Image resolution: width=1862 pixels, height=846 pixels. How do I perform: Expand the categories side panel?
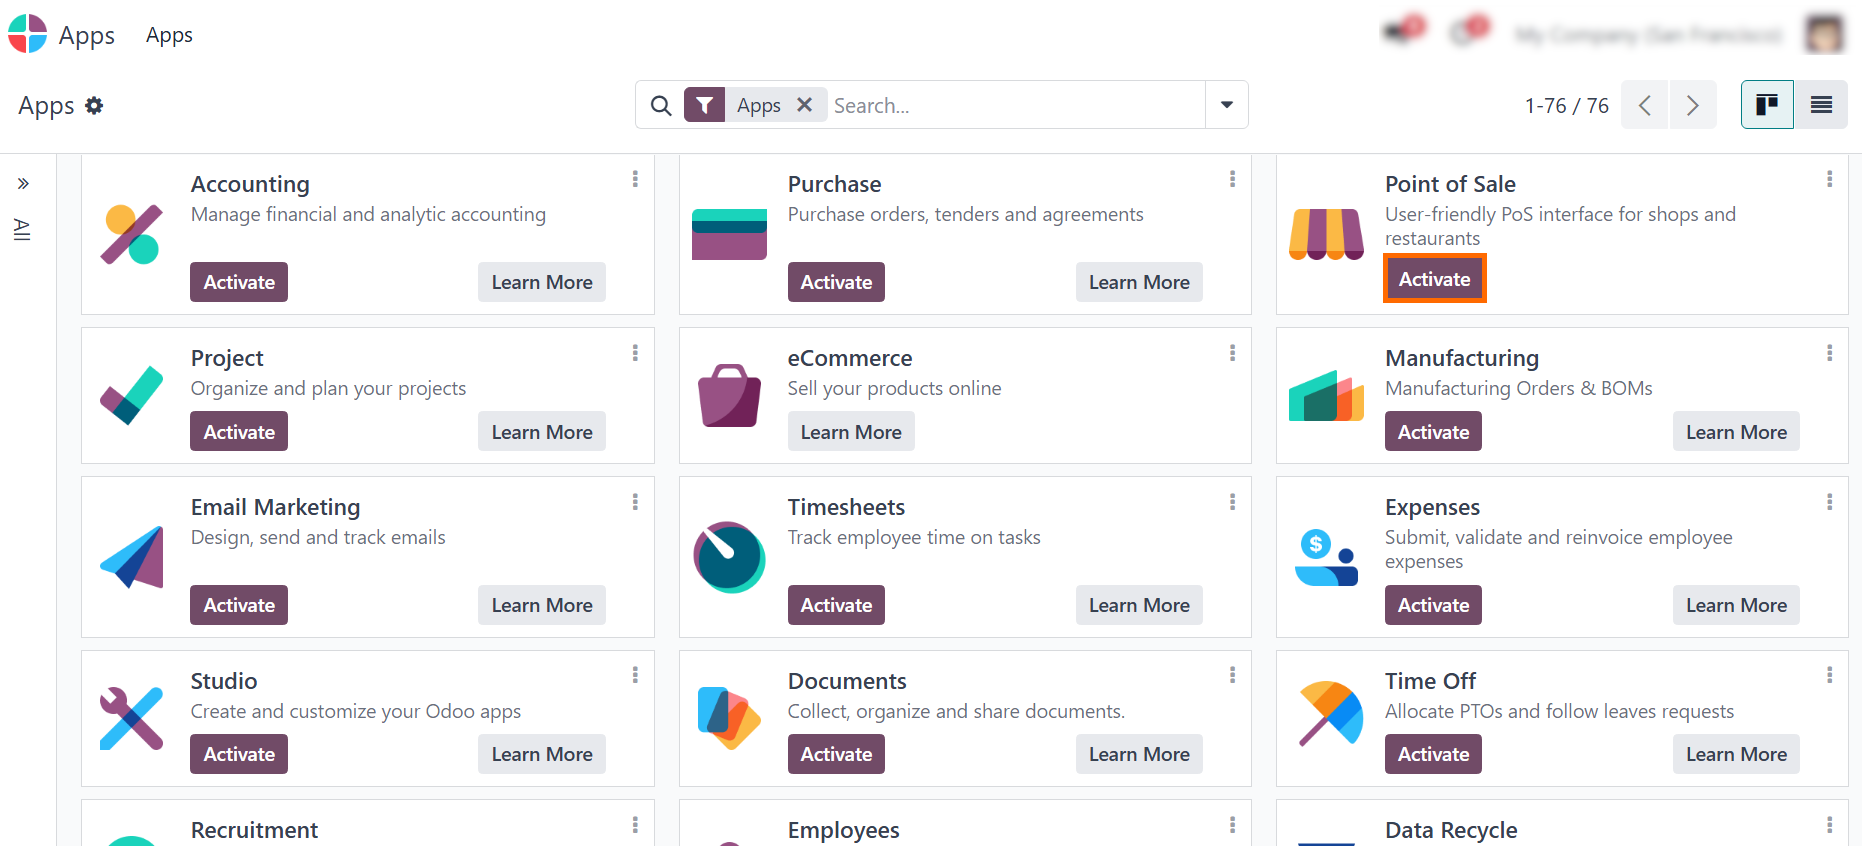click(23, 183)
